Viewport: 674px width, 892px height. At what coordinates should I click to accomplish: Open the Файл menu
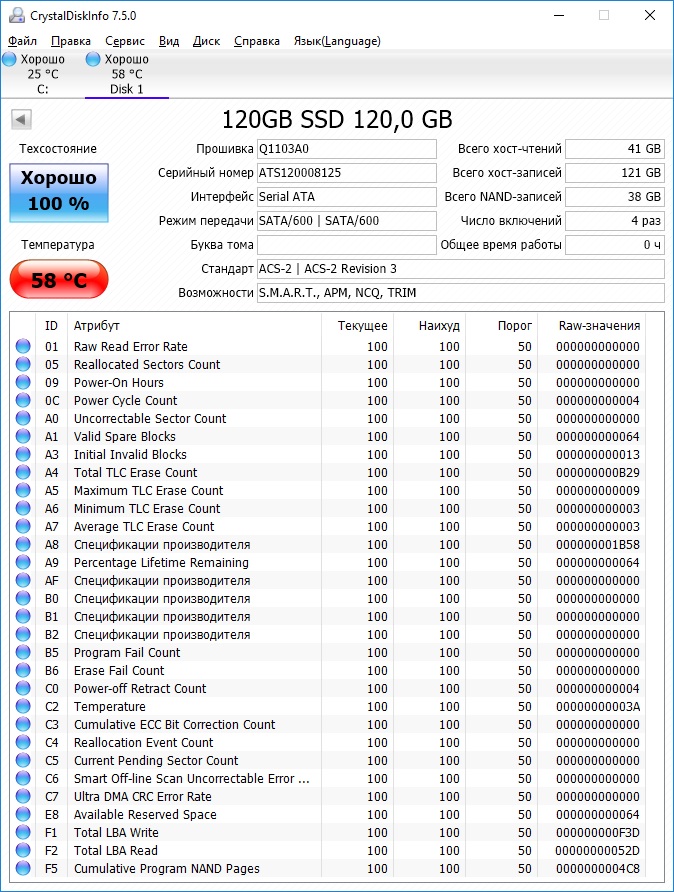pyautogui.click(x=22, y=41)
